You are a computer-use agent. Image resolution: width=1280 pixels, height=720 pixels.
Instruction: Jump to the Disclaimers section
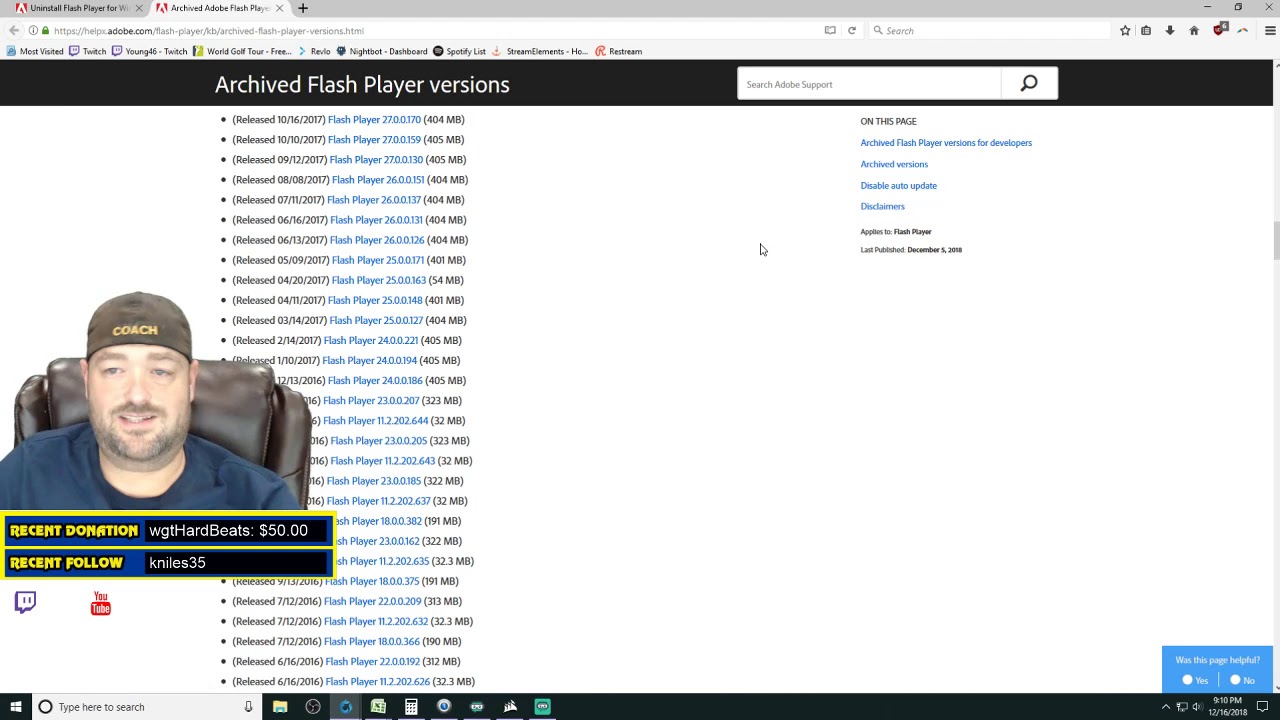click(883, 207)
